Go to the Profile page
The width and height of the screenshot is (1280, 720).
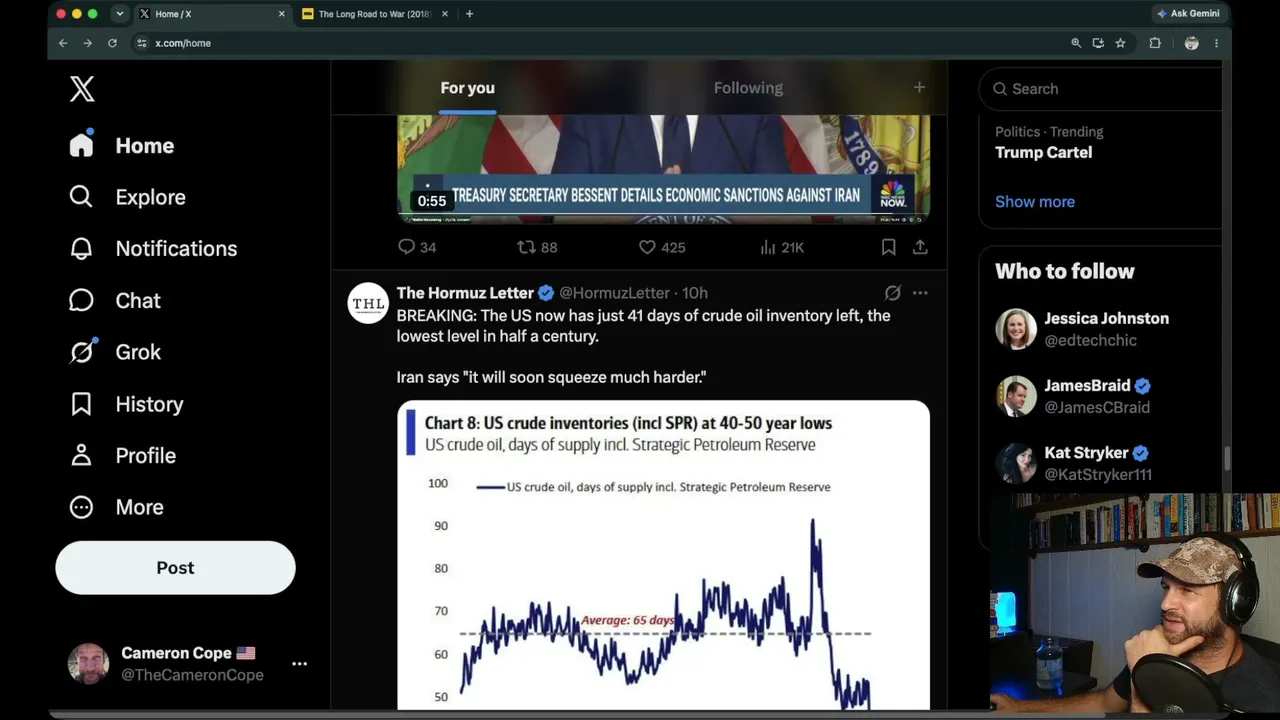(123, 456)
